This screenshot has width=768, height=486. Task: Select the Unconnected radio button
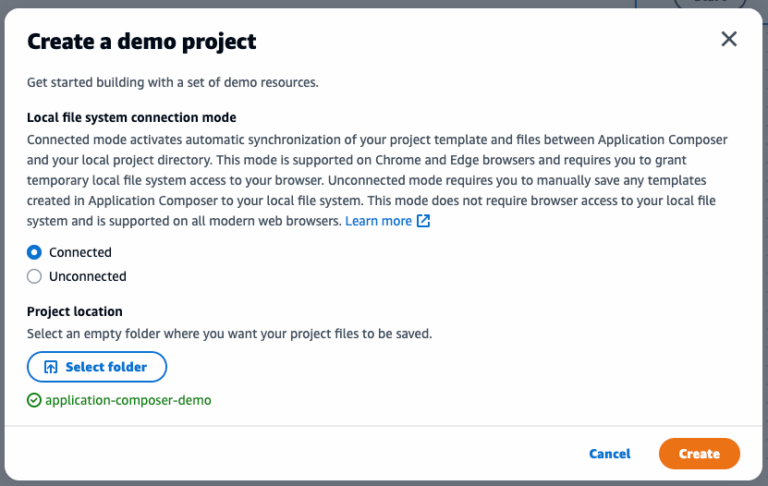[x=34, y=276]
